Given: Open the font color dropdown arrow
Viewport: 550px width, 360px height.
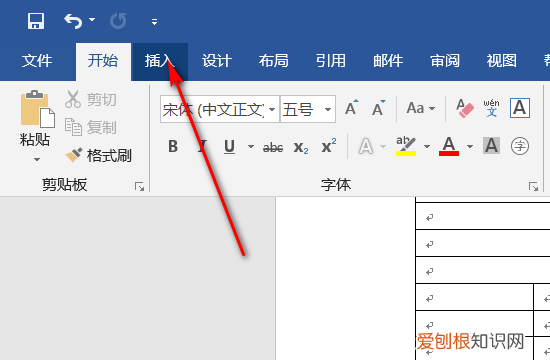Looking at the screenshot, I should [470, 146].
